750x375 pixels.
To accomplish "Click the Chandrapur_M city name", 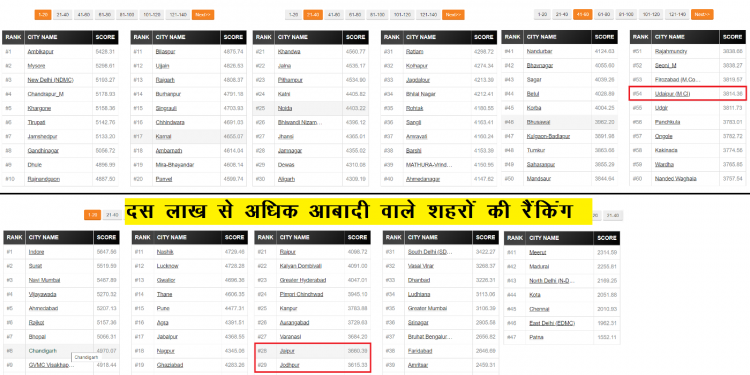I will (46, 94).
